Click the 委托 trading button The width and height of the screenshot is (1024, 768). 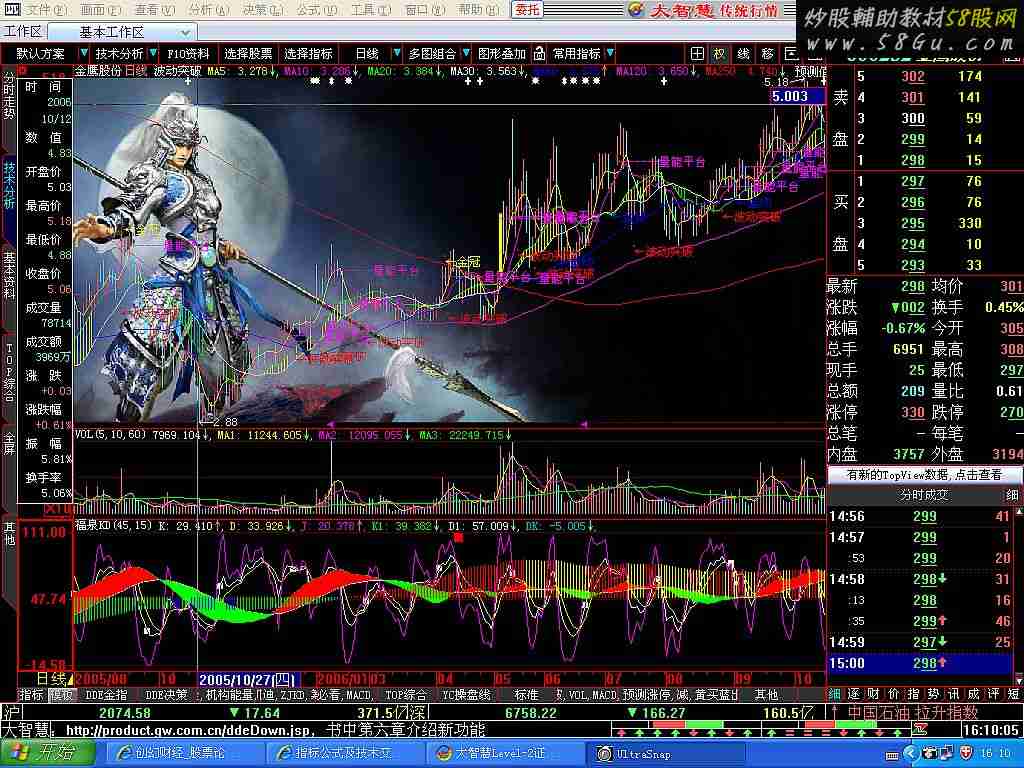[527, 9]
